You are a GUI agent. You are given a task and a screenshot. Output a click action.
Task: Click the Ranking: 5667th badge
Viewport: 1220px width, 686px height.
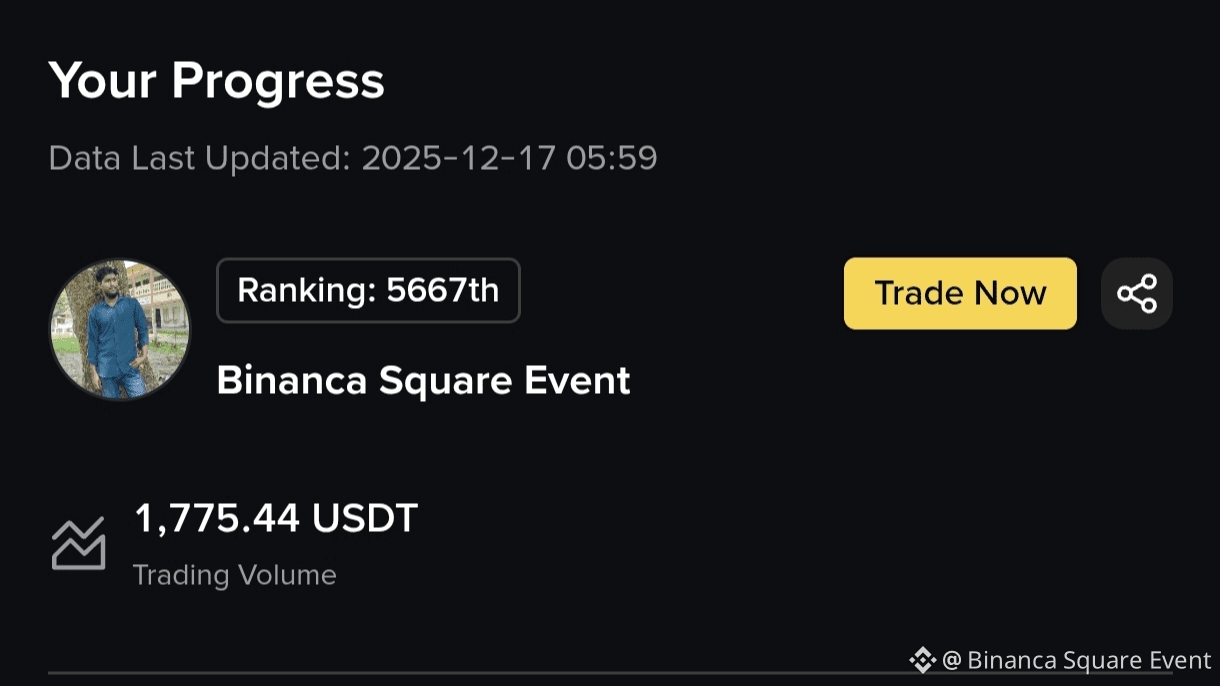coord(368,291)
